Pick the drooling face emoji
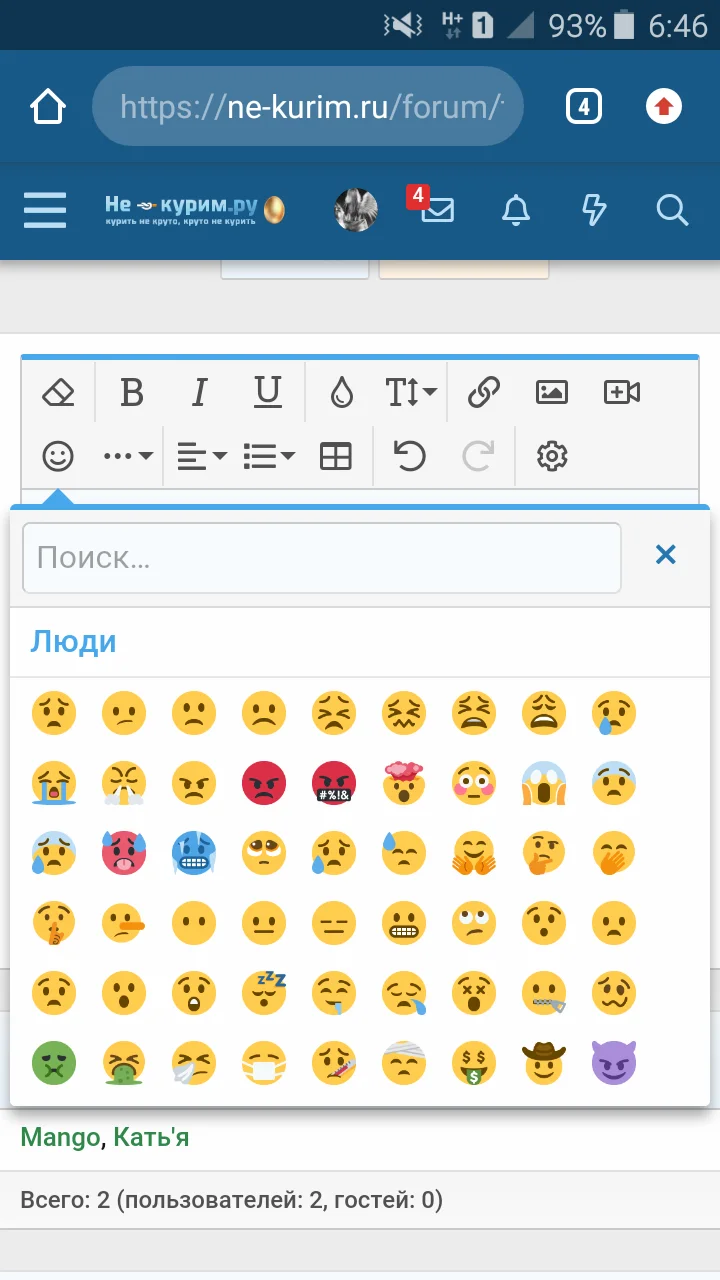The height and width of the screenshot is (1280, 720). tap(334, 993)
